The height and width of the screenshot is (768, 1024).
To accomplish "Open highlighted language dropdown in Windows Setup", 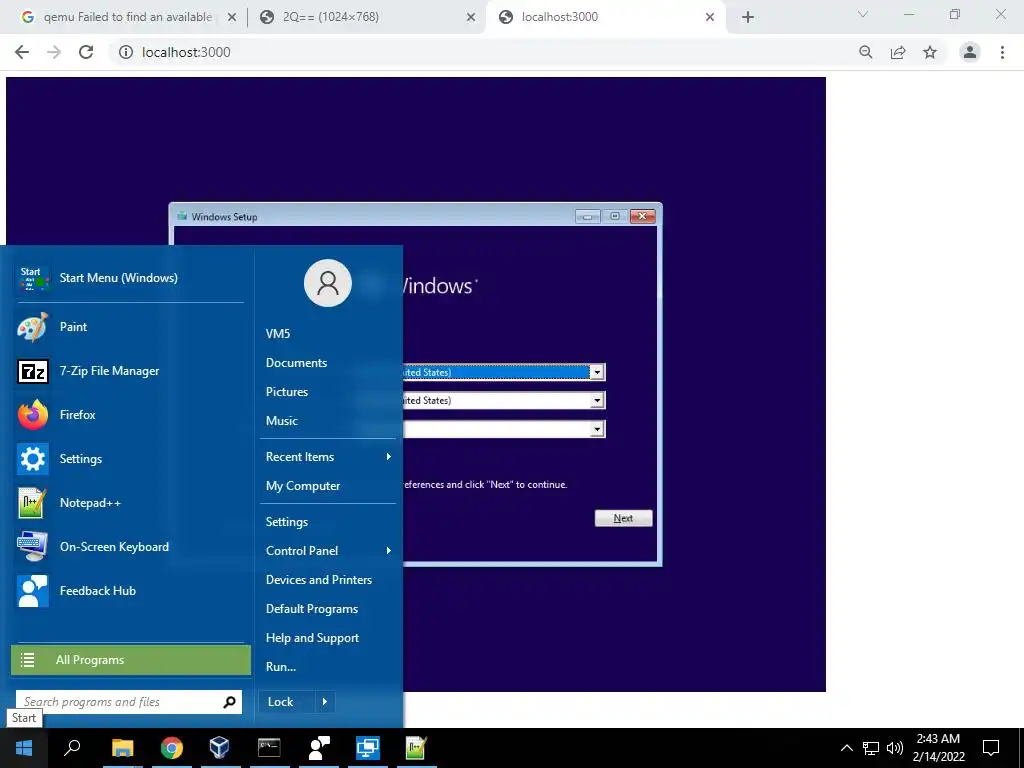I will (596, 372).
